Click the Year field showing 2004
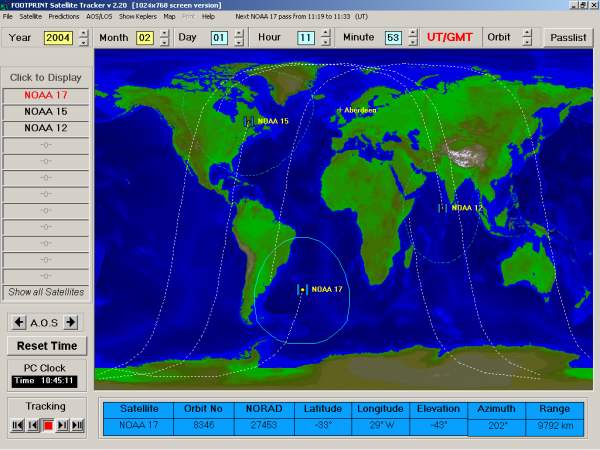This screenshot has width=600, height=450. click(x=58, y=38)
